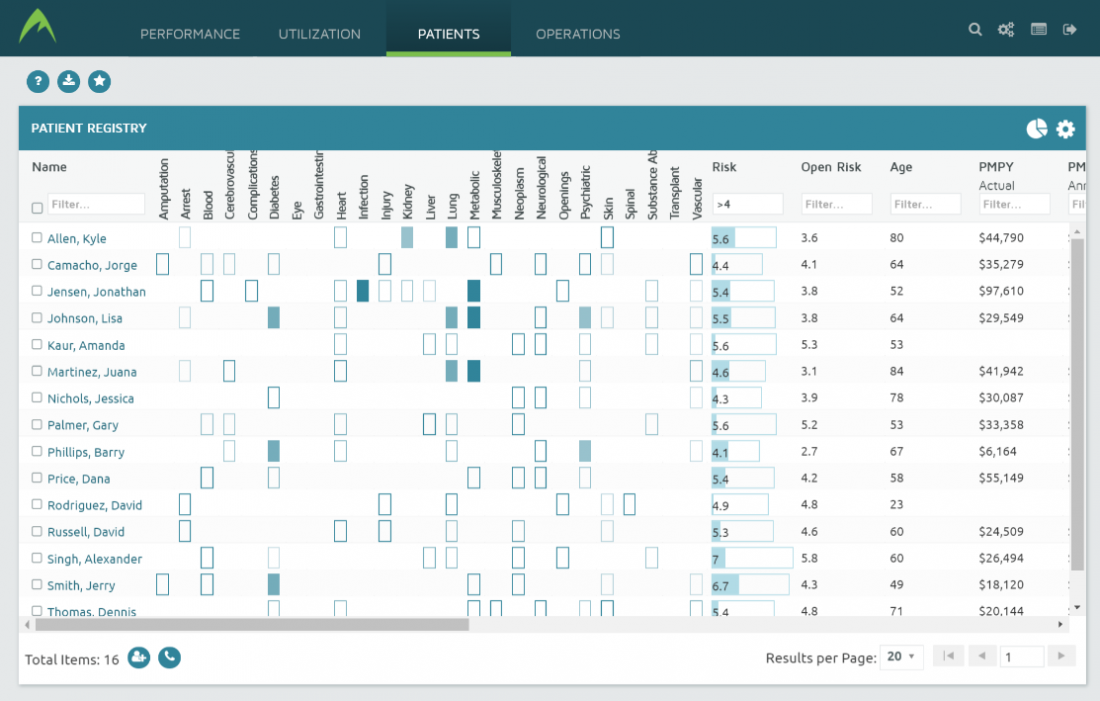The image size is (1100, 701).
Task: Open patient Russell, David
Action: coord(86,532)
